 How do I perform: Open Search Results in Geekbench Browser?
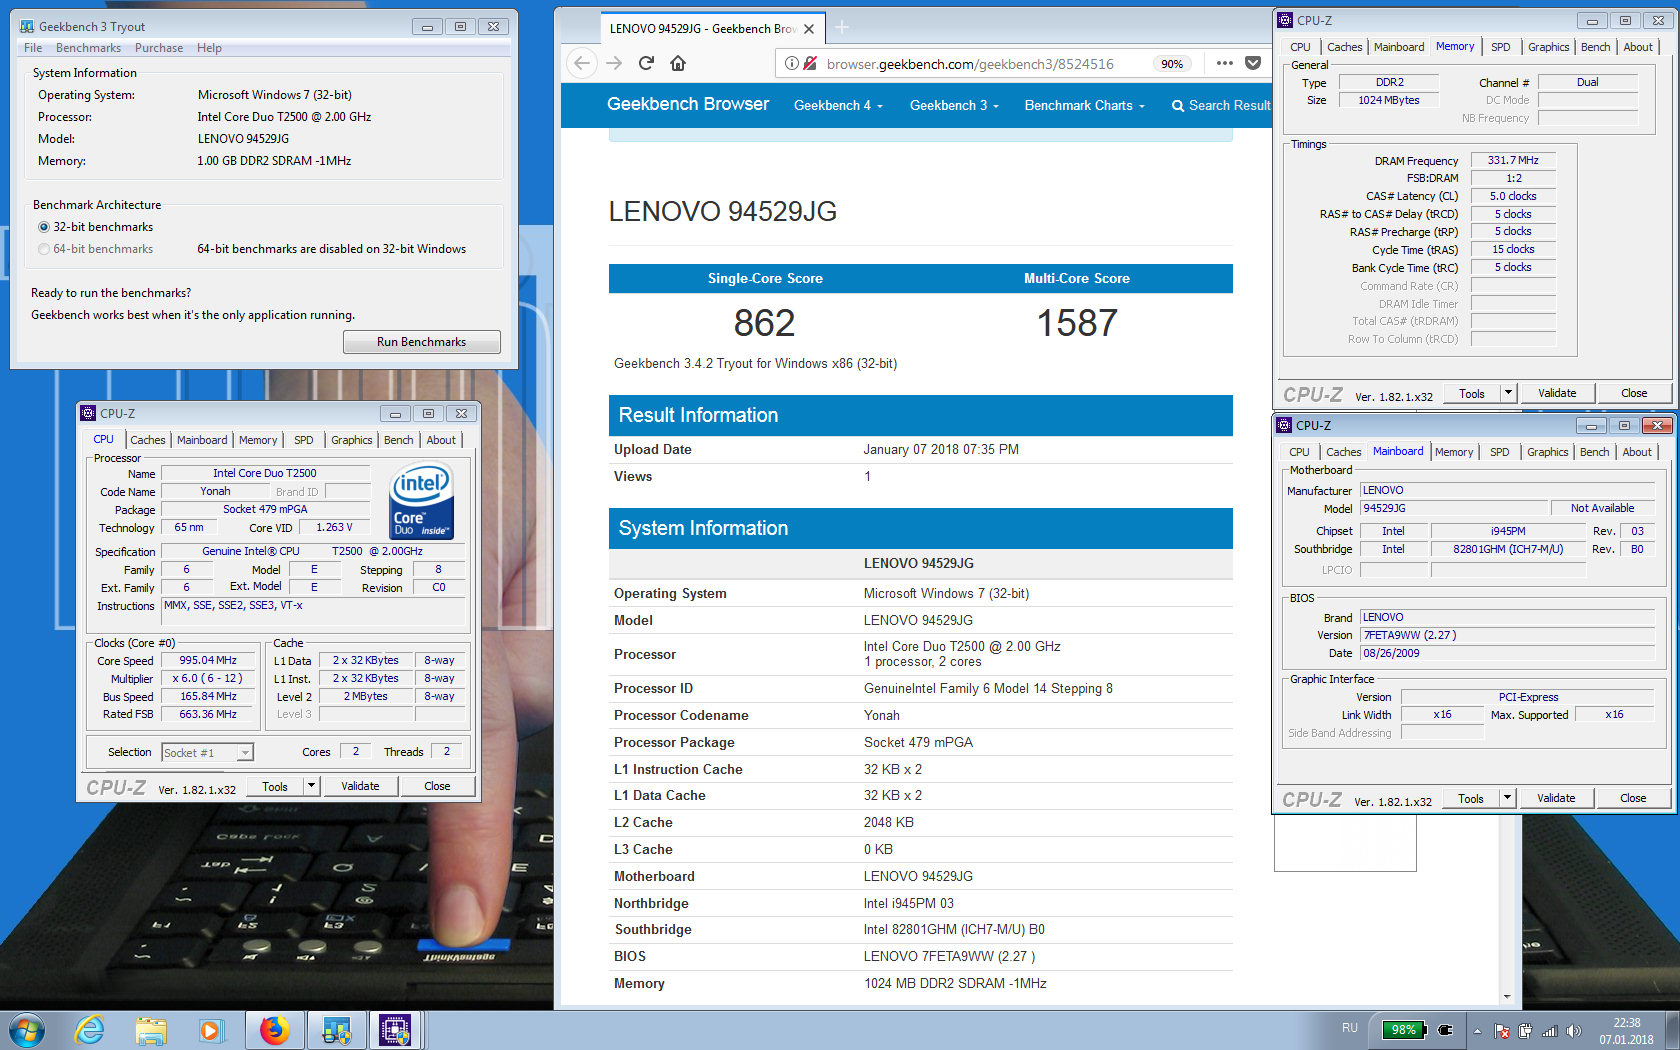click(x=1221, y=105)
